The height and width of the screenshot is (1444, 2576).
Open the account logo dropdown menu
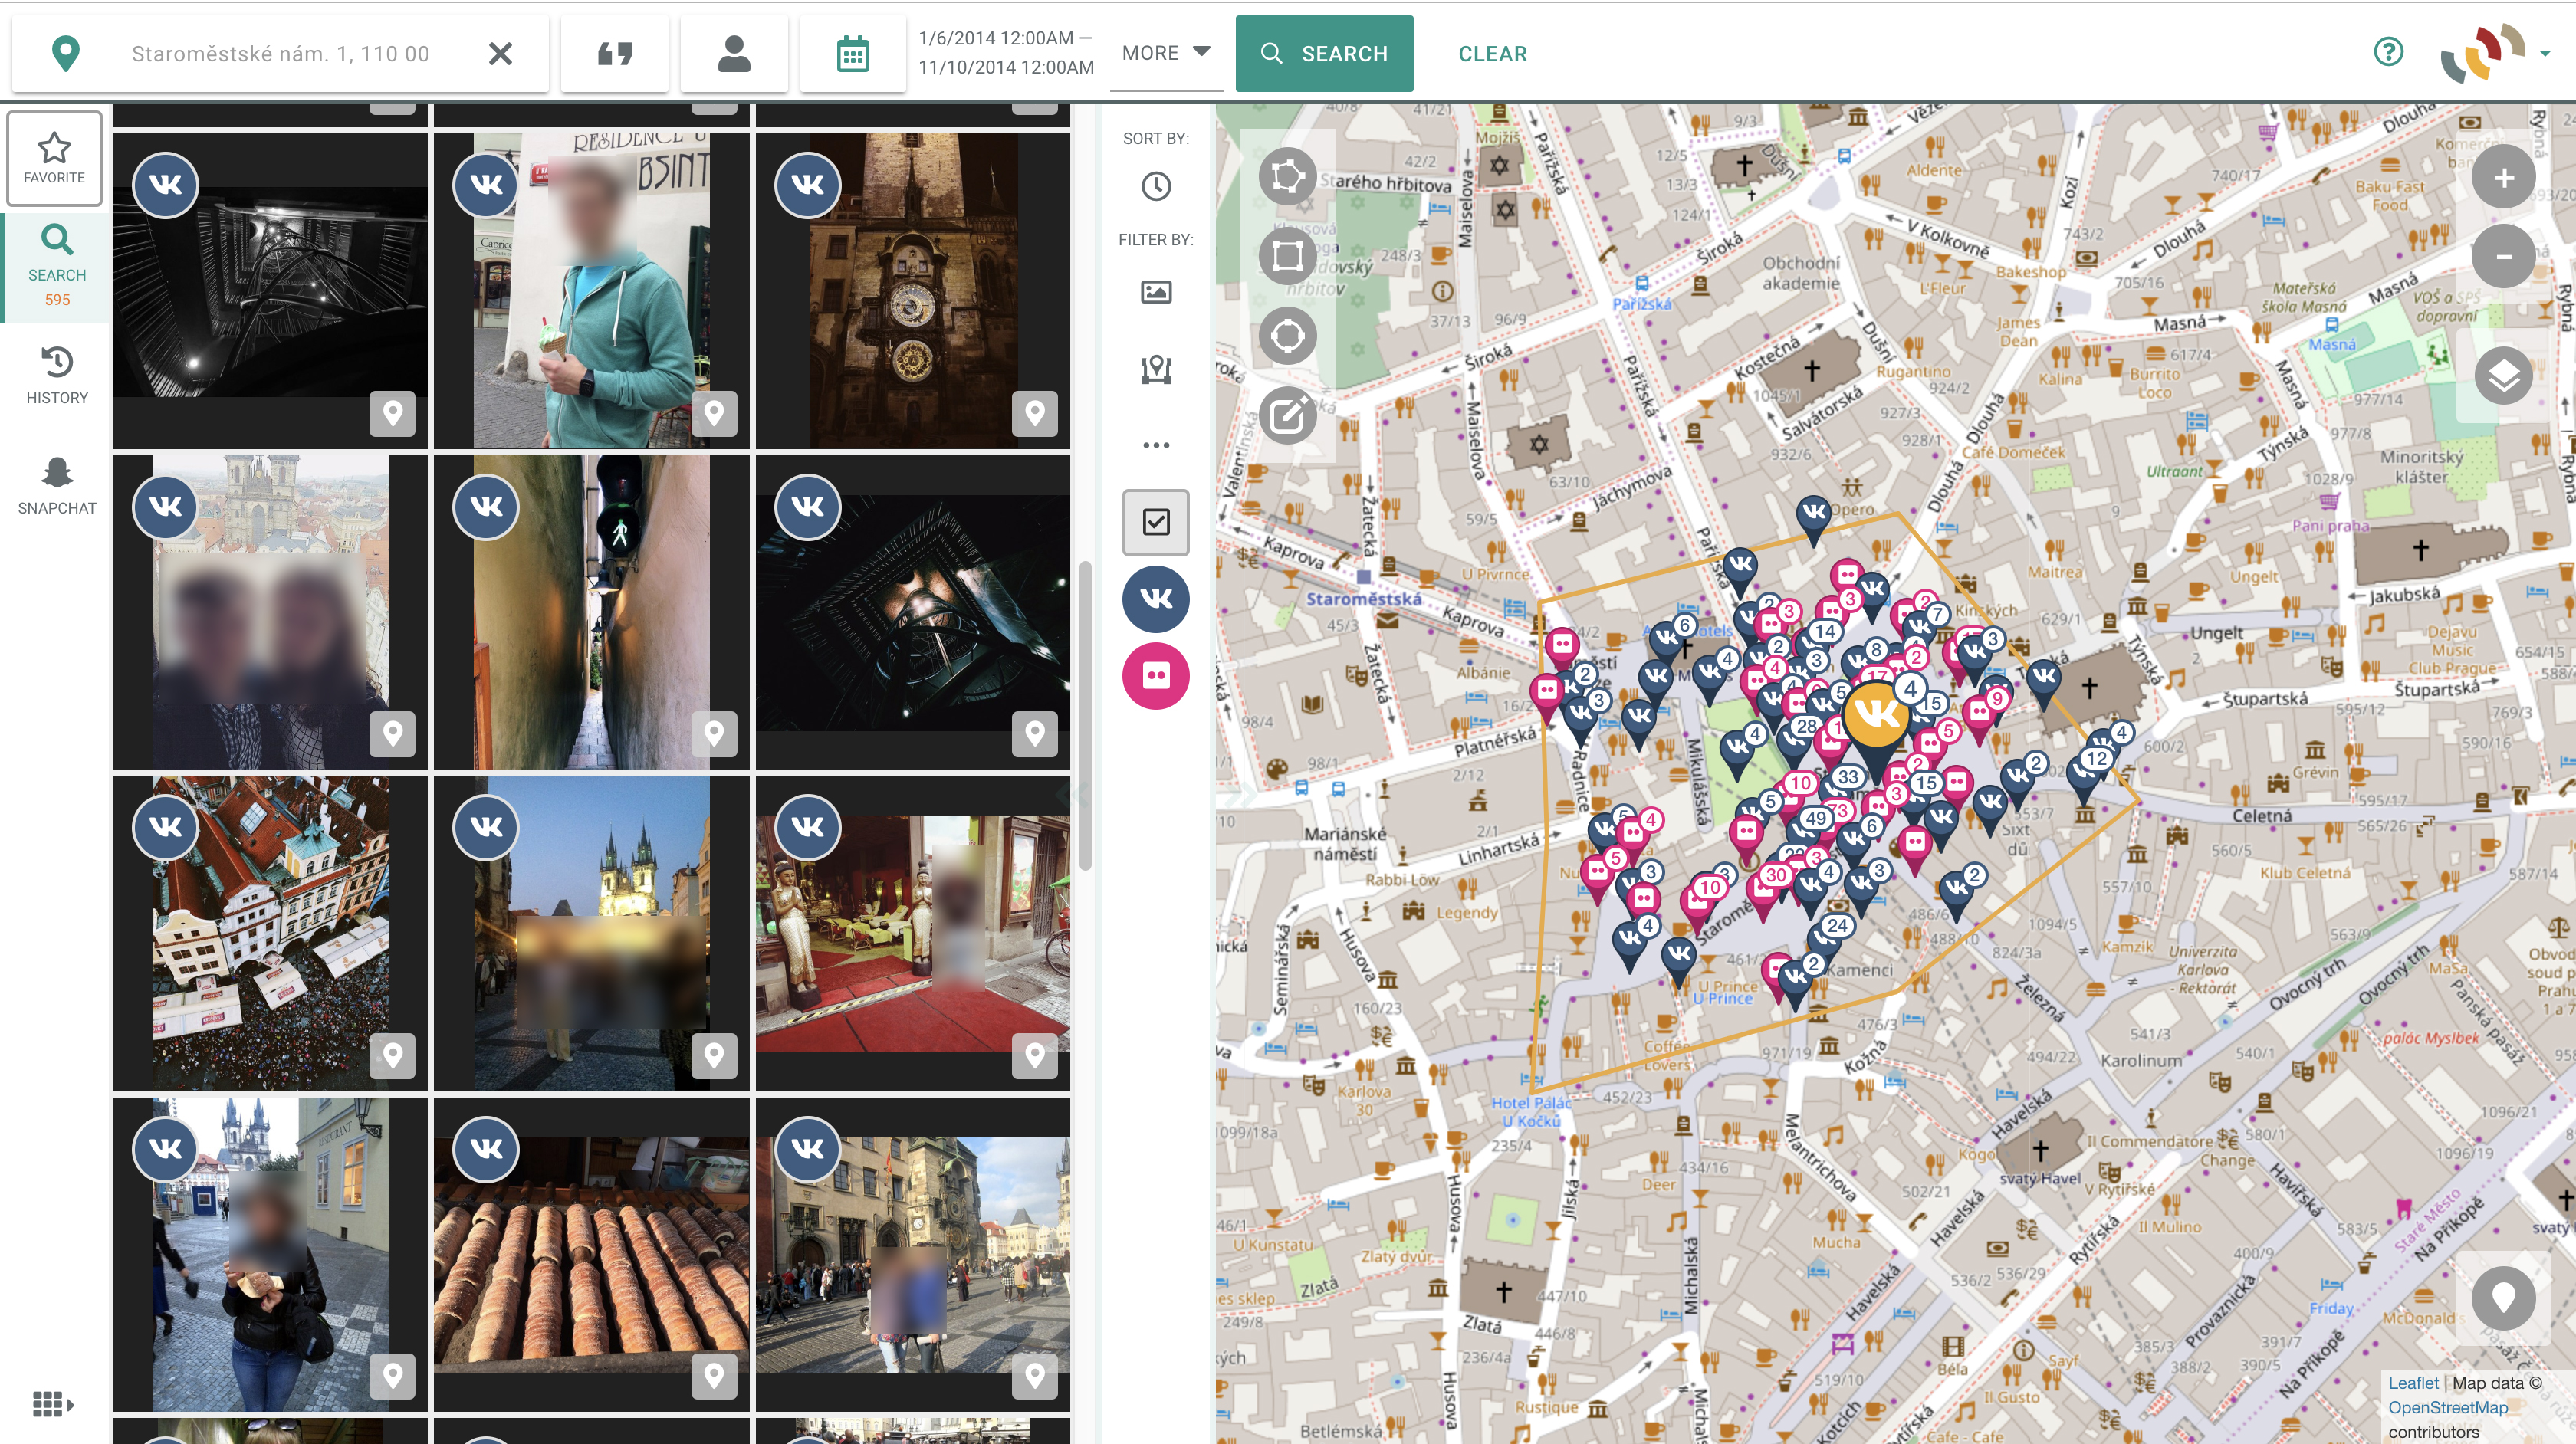[2495, 53]
